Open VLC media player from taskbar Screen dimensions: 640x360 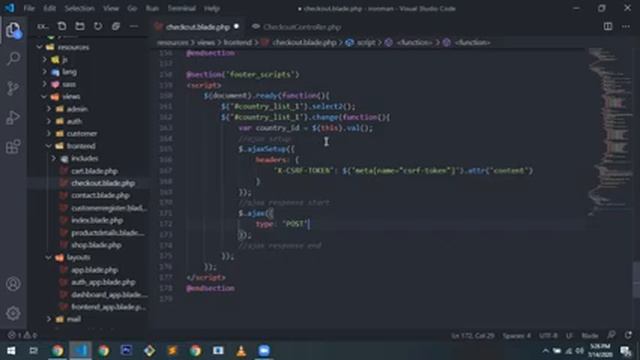(x=241, y=351)
